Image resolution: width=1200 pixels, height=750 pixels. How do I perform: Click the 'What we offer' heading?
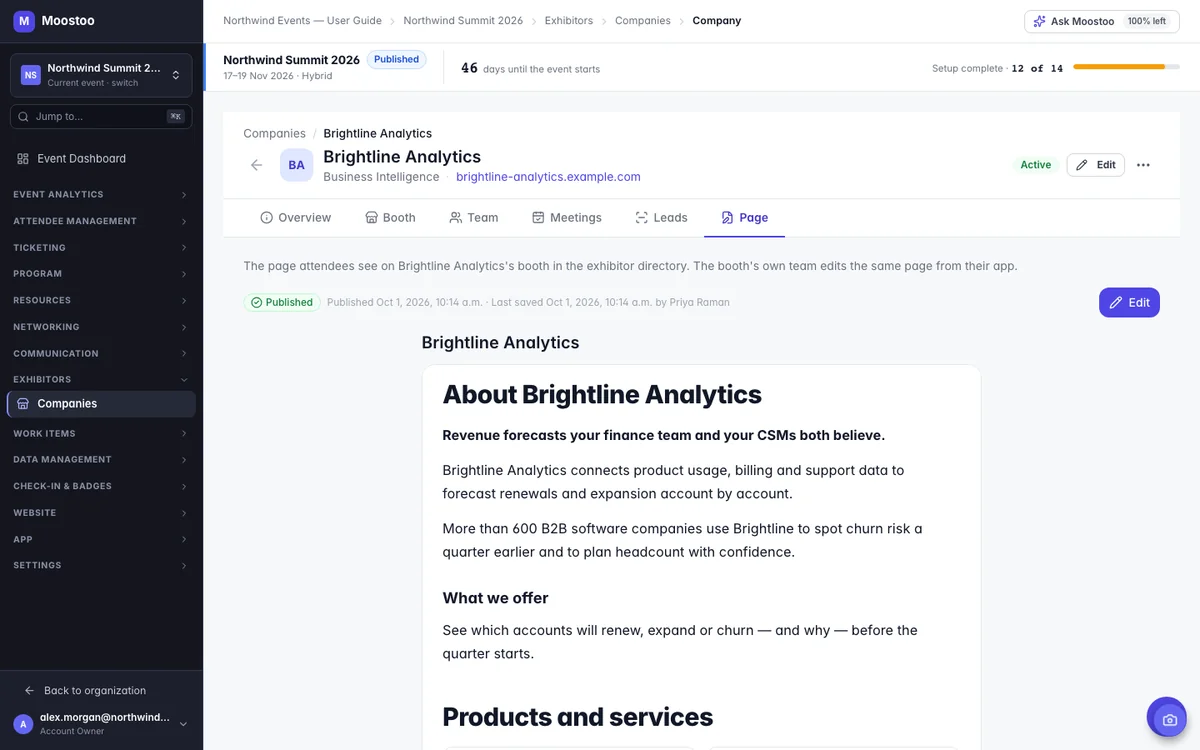[495, 598]
